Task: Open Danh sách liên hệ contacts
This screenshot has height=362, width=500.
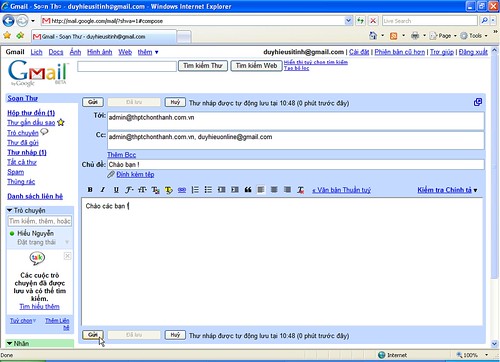Action: point(35,196)
